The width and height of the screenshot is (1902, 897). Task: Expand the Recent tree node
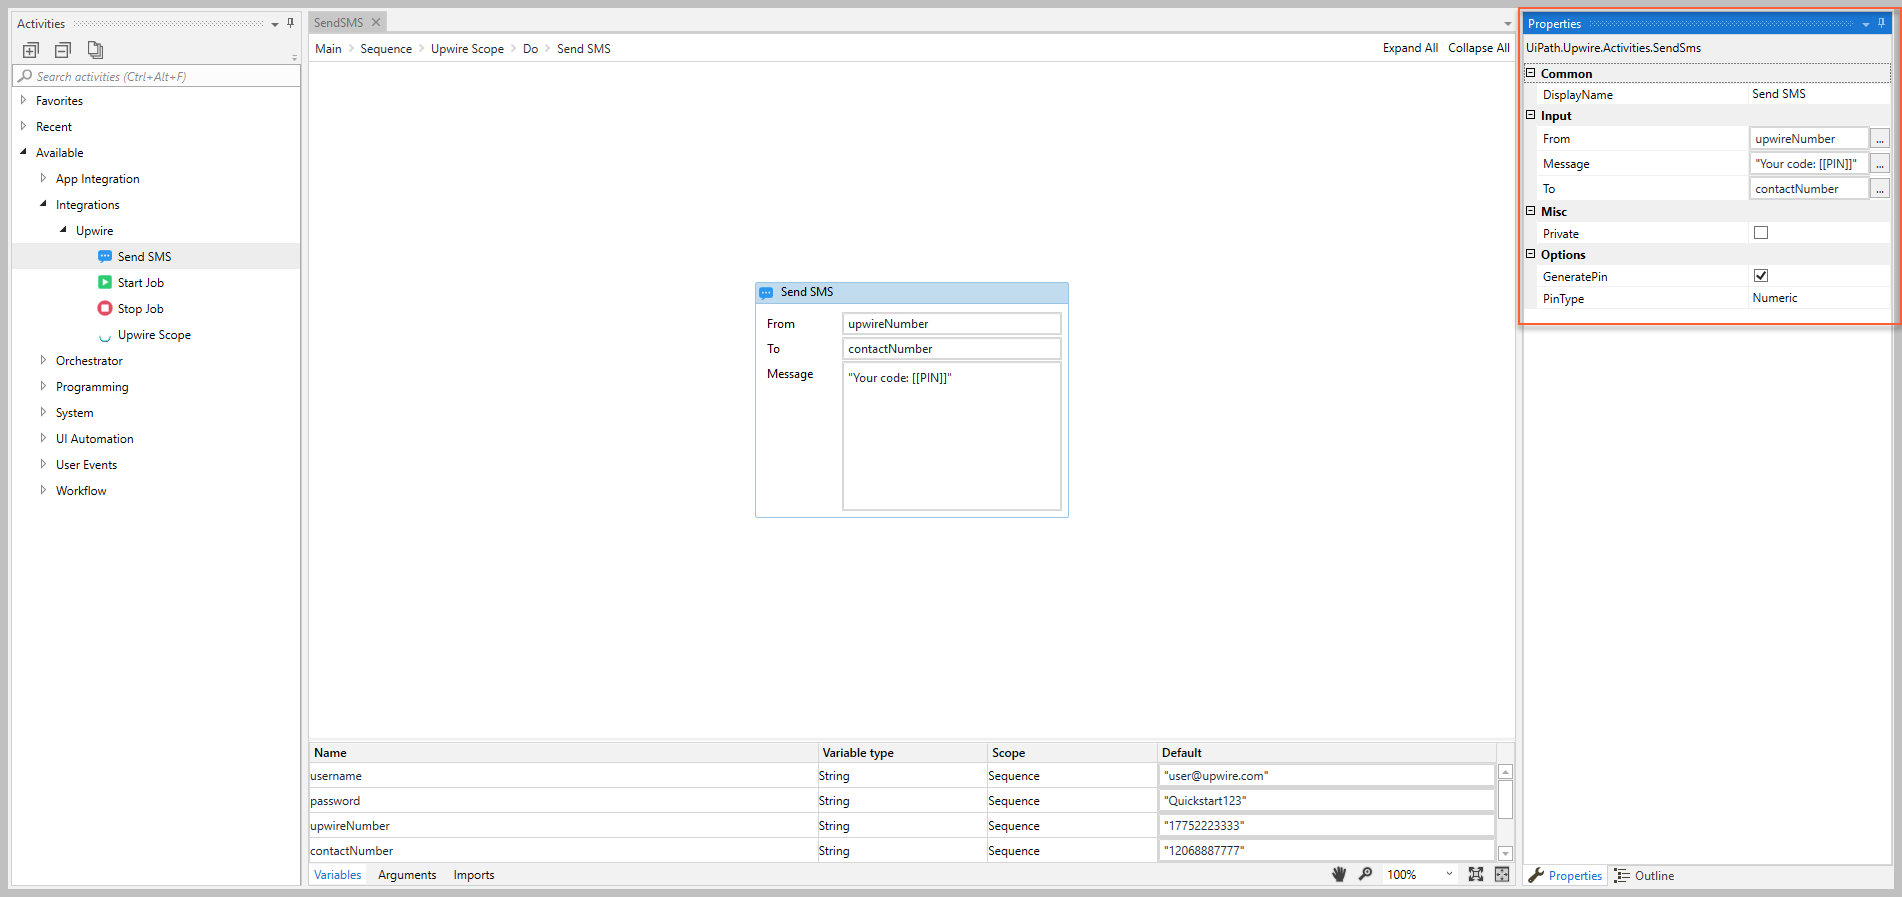[23, 126]
